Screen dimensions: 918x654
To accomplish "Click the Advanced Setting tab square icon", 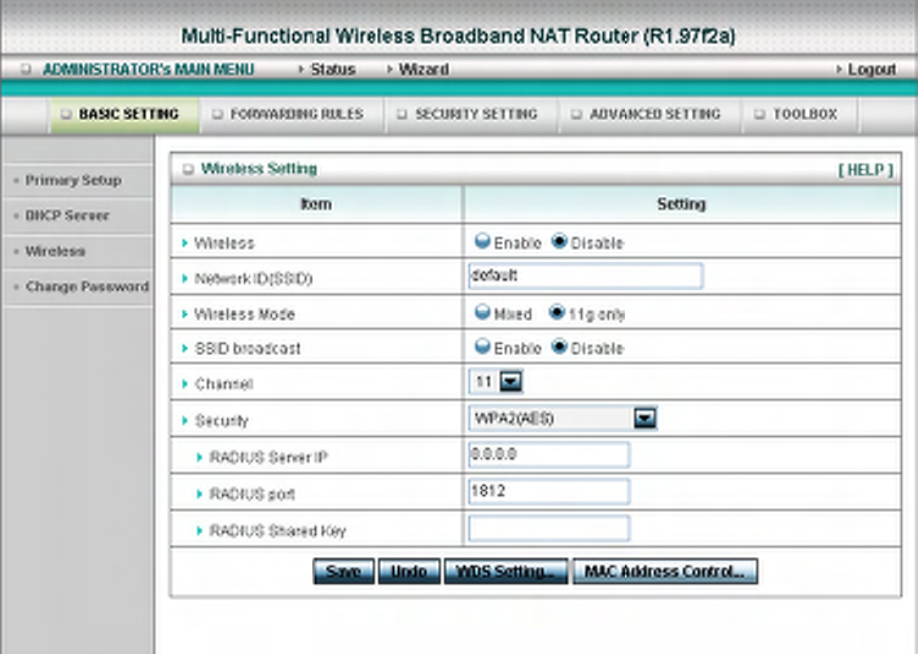I will [x=576, y=114].
